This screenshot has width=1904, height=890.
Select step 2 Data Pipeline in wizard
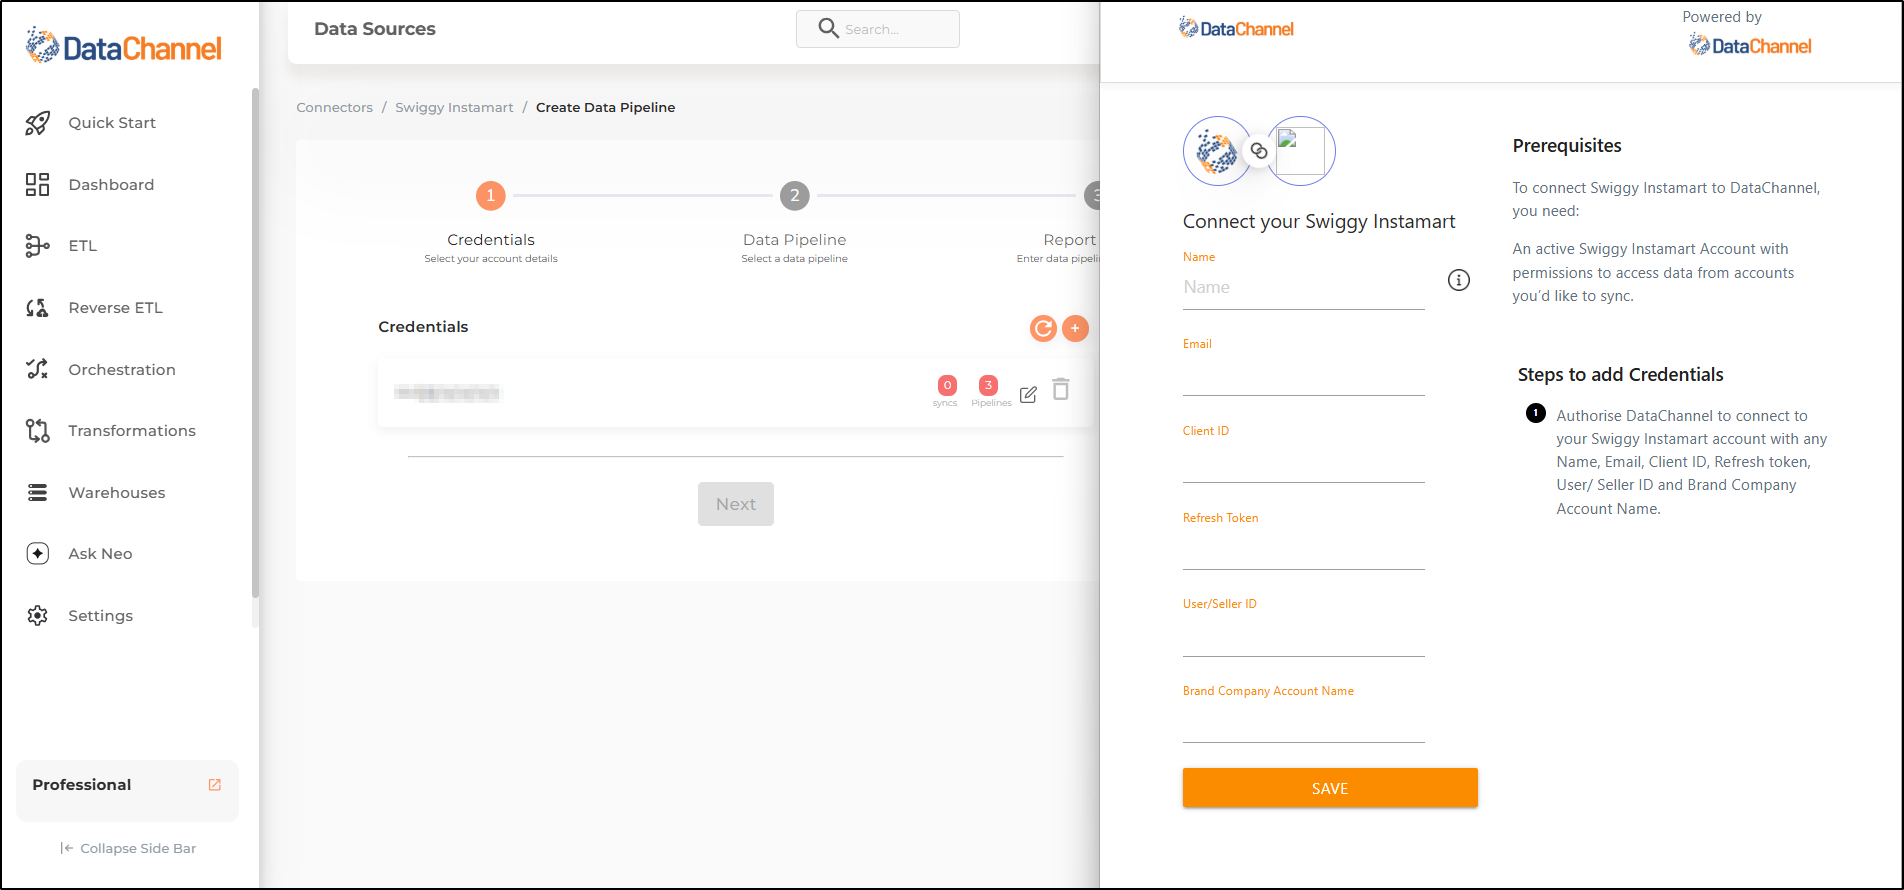click(x=795, y=196)
